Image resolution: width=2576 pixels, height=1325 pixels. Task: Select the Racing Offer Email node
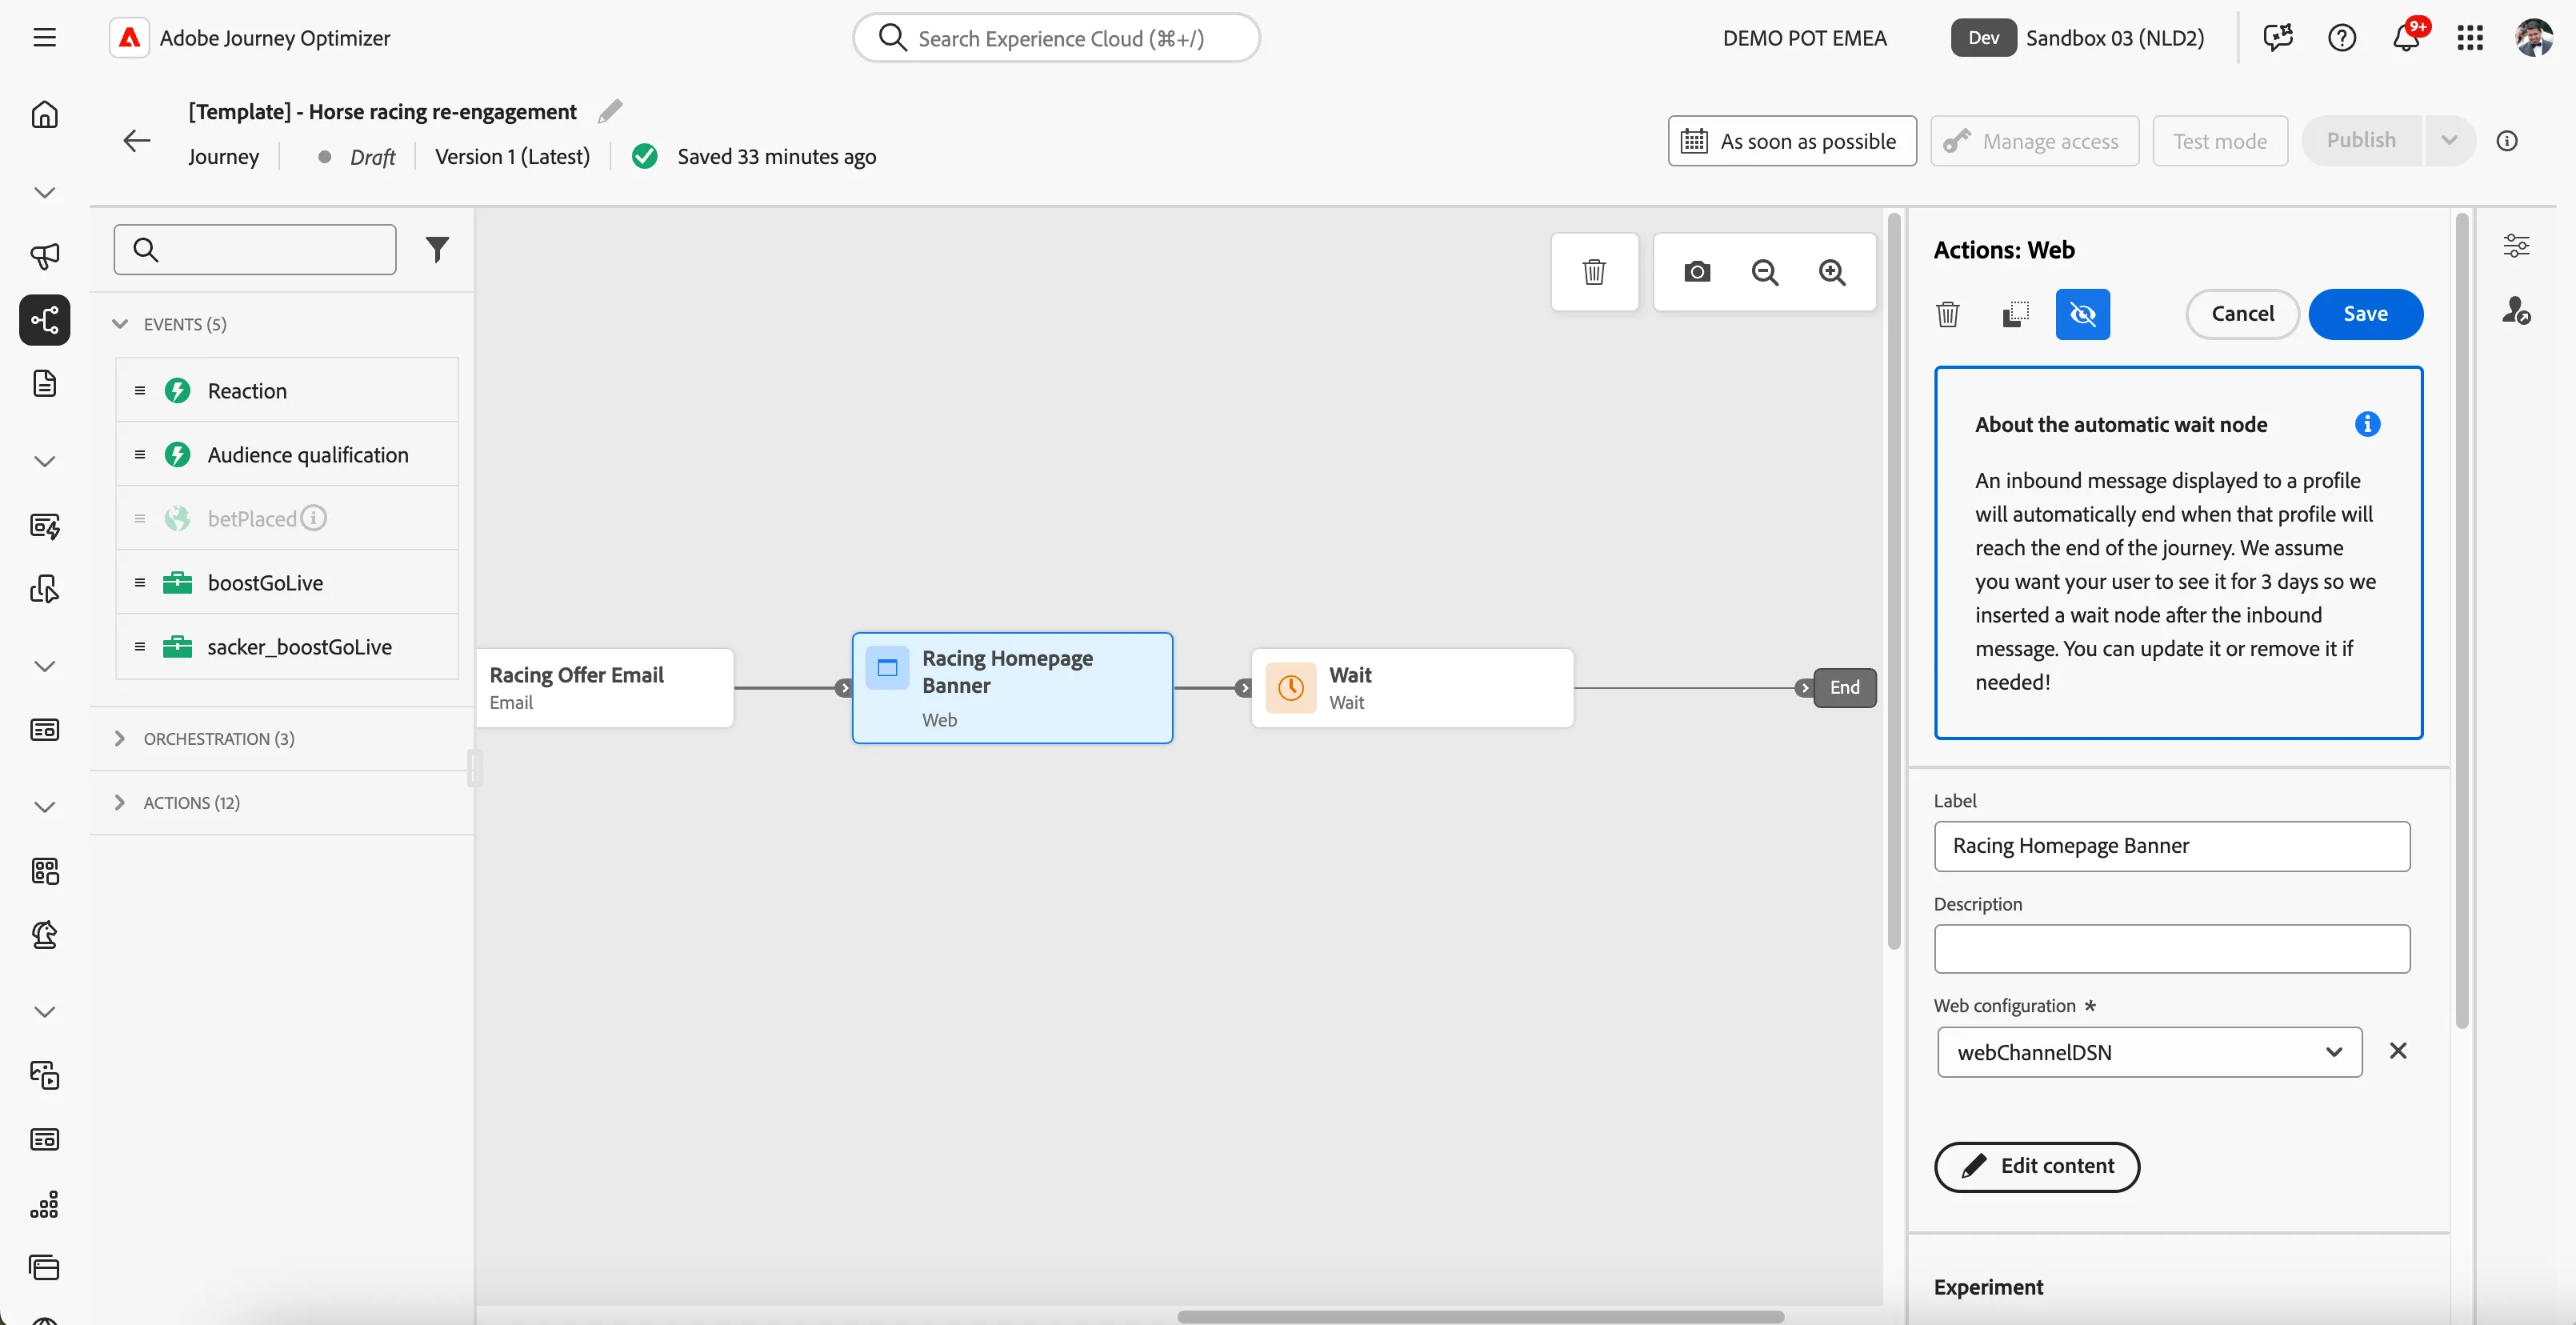pyautogui.click(x=605, y=688)
